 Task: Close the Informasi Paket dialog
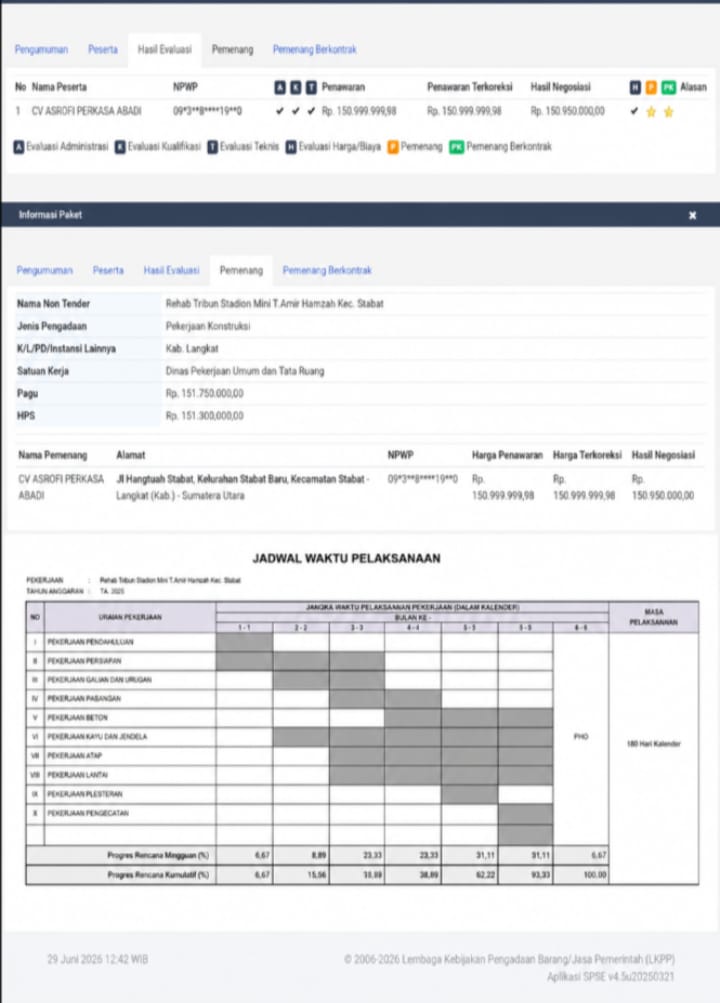point(693,216)
